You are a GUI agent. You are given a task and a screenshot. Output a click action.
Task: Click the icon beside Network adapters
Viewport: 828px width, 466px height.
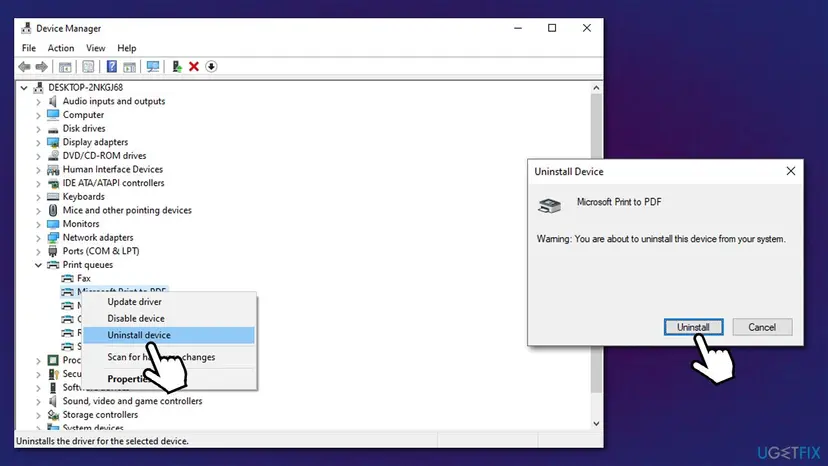pyautogui.click(x=53, y=238)
